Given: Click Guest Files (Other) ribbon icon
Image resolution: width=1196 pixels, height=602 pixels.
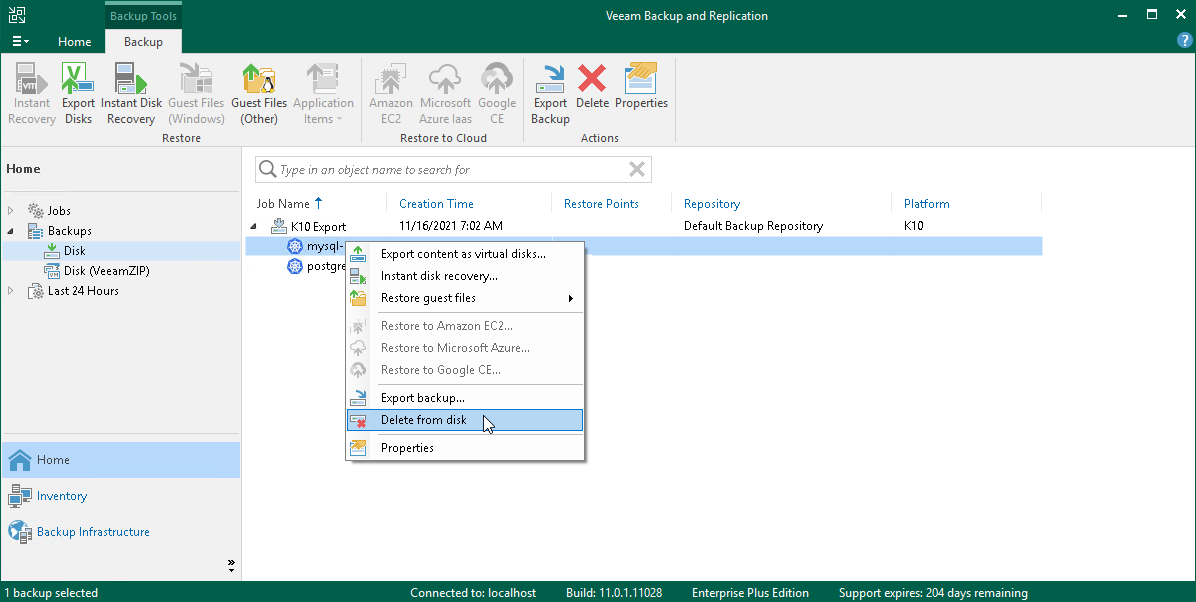Looking at the screenshot, I should pyautogui.click(x=259, y=94).
